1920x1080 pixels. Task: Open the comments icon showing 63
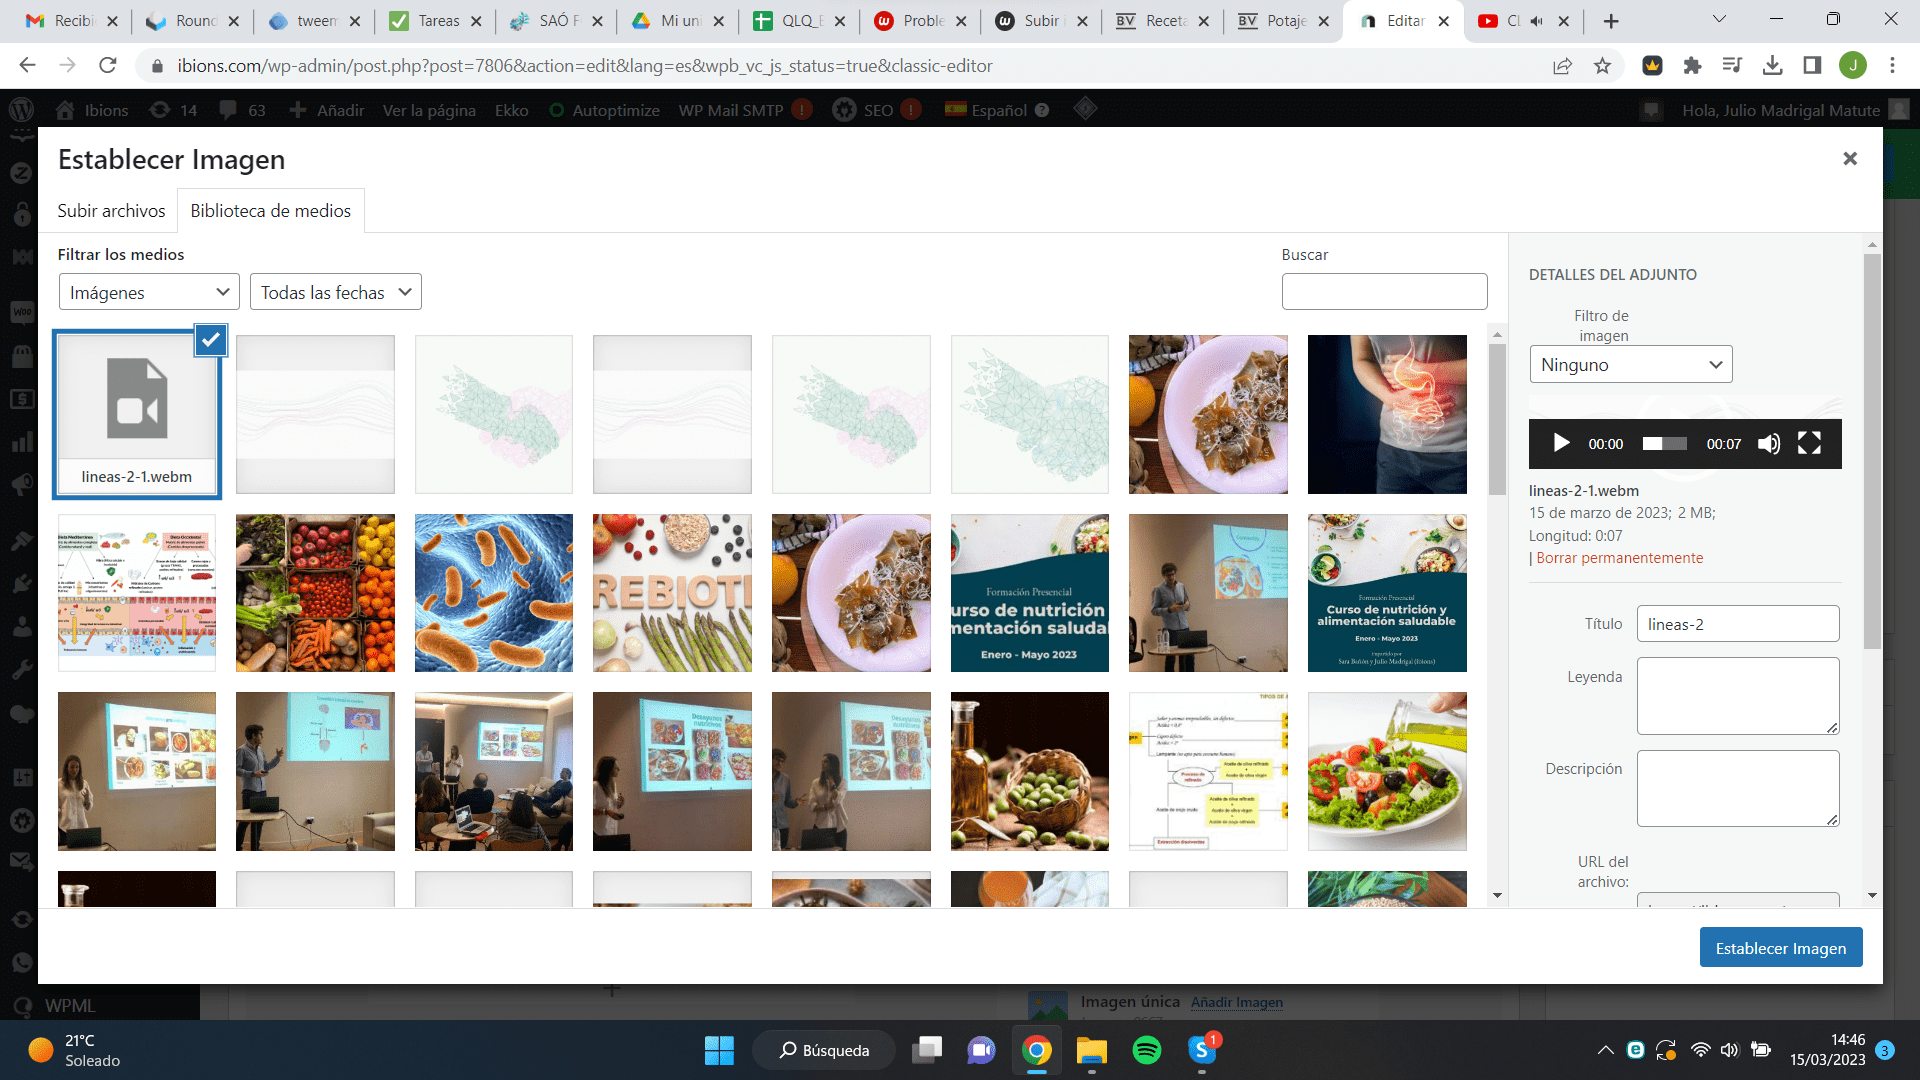point(242,110)
